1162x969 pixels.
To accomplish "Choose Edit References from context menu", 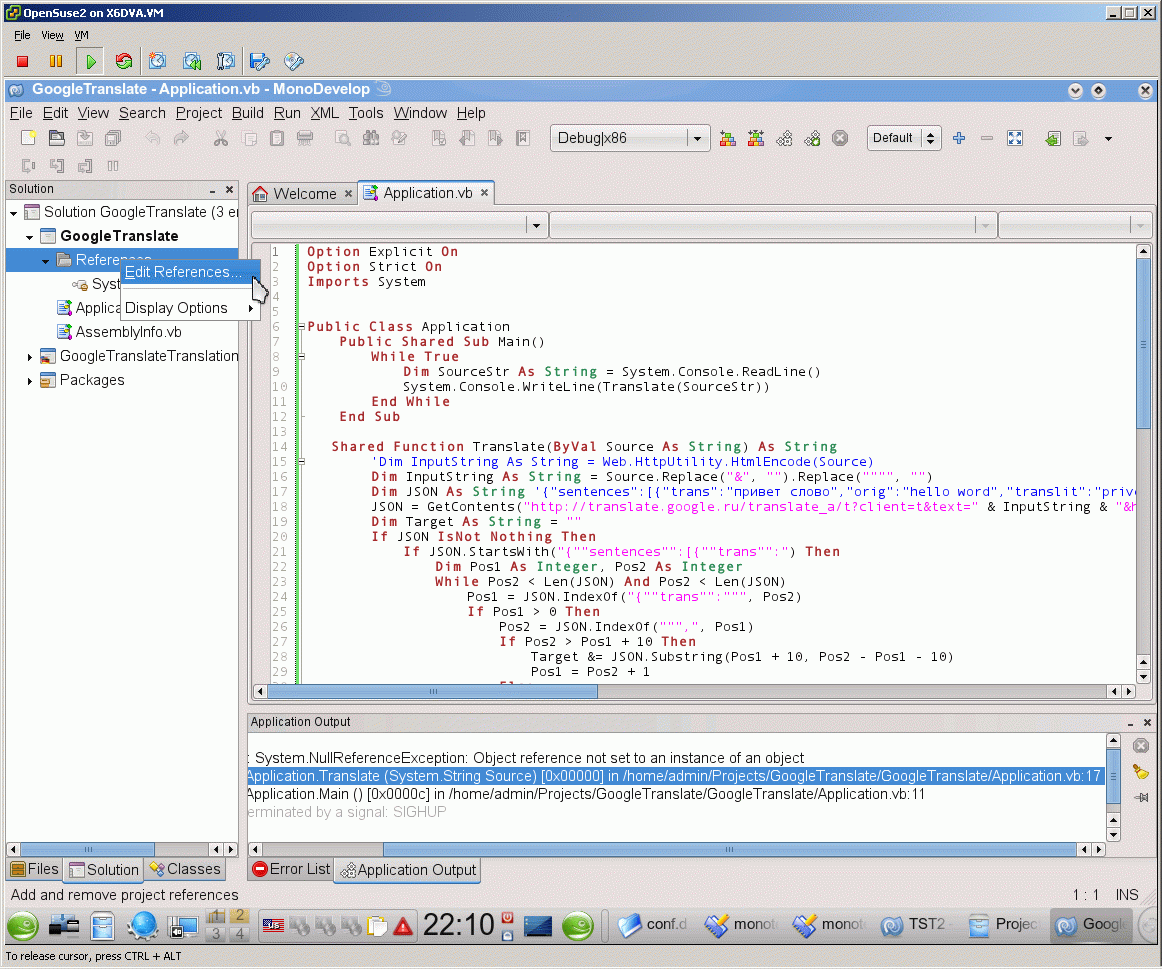I will (x=183, y=272).
